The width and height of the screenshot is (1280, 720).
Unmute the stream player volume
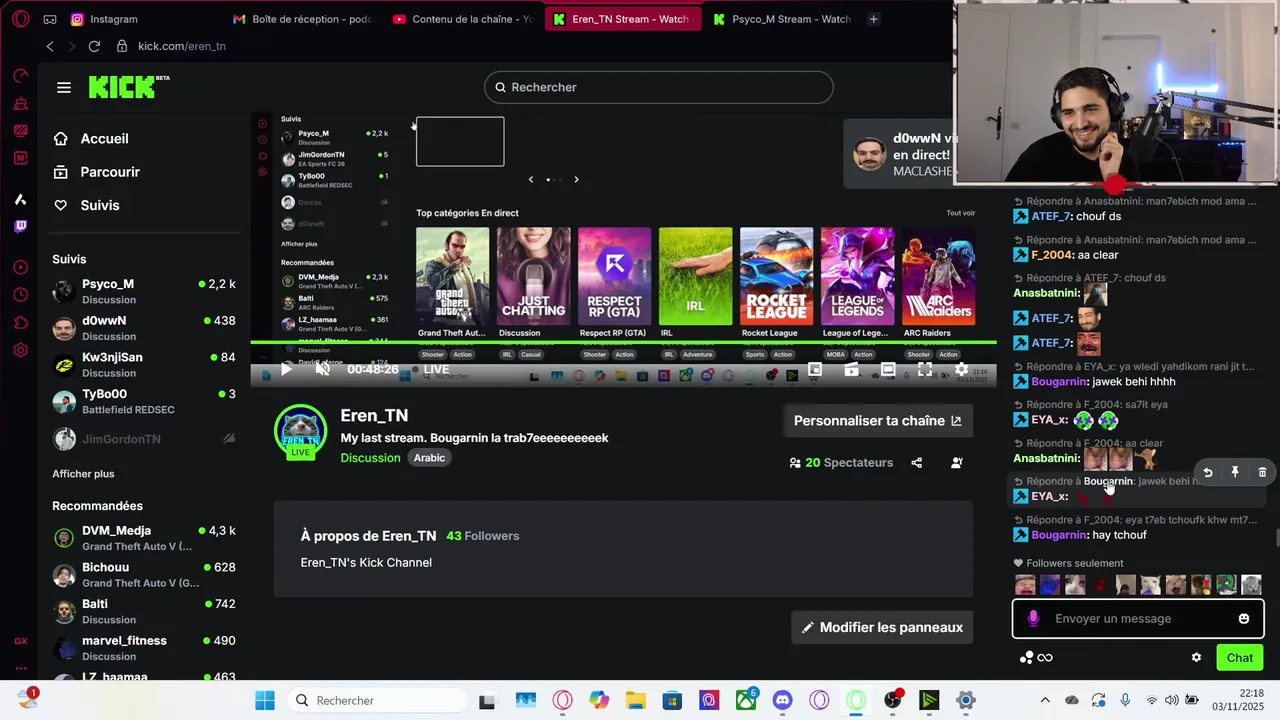[323, 369]
